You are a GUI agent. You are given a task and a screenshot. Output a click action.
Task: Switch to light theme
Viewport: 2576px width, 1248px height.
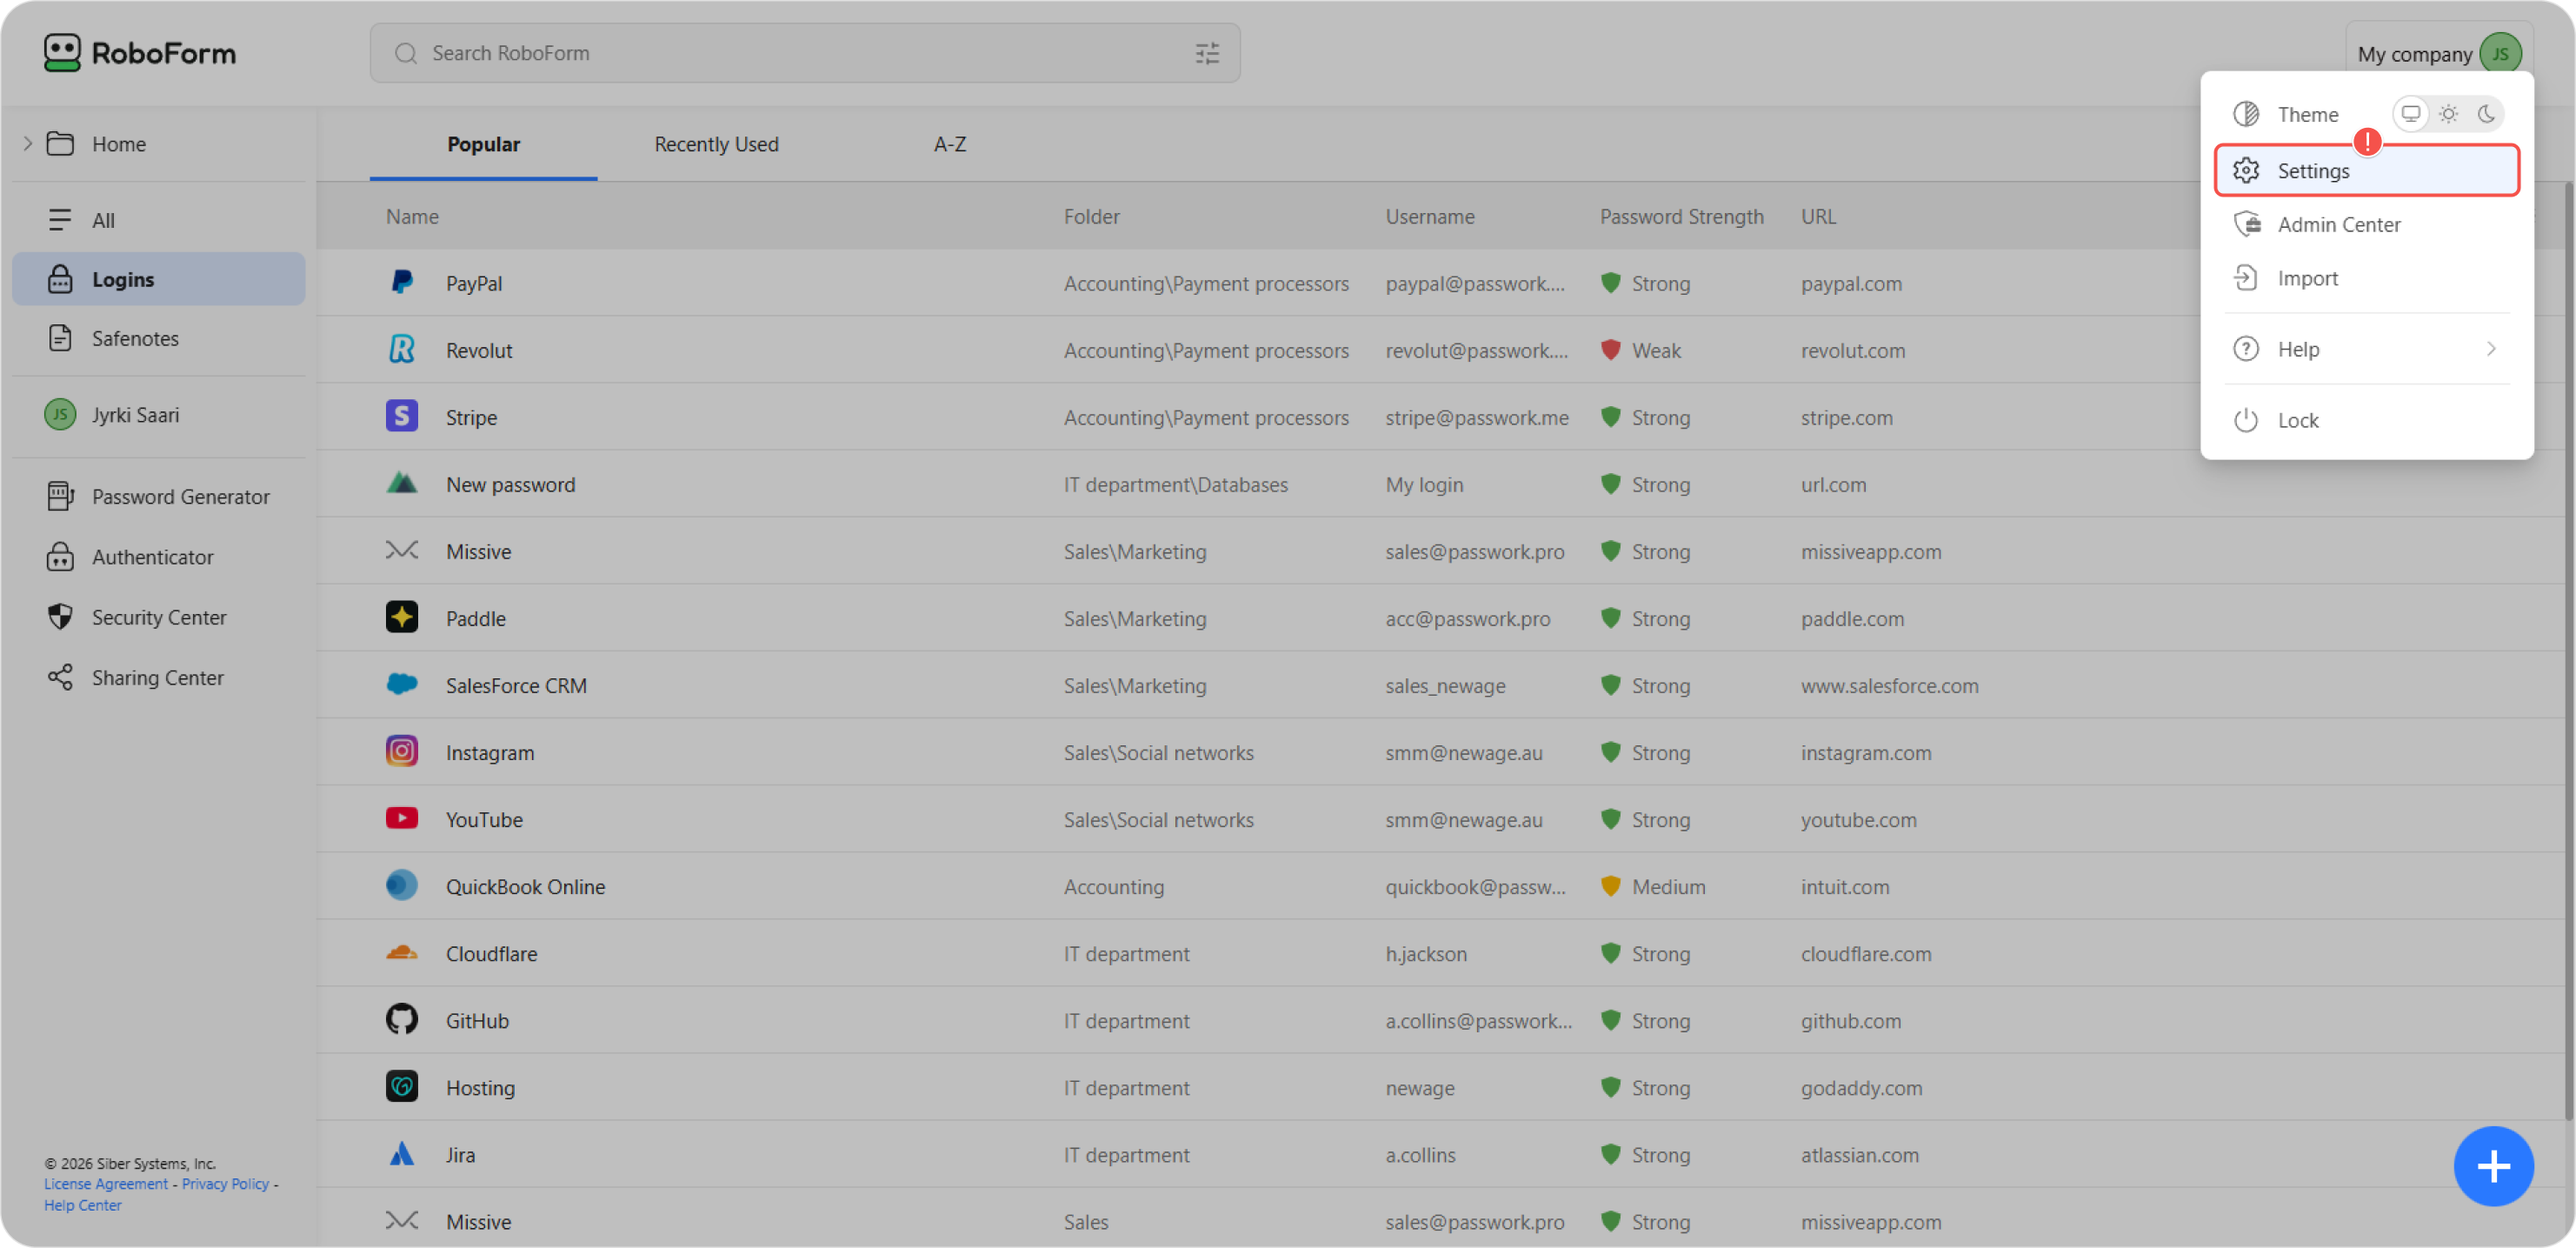[x=2448, y=113]
